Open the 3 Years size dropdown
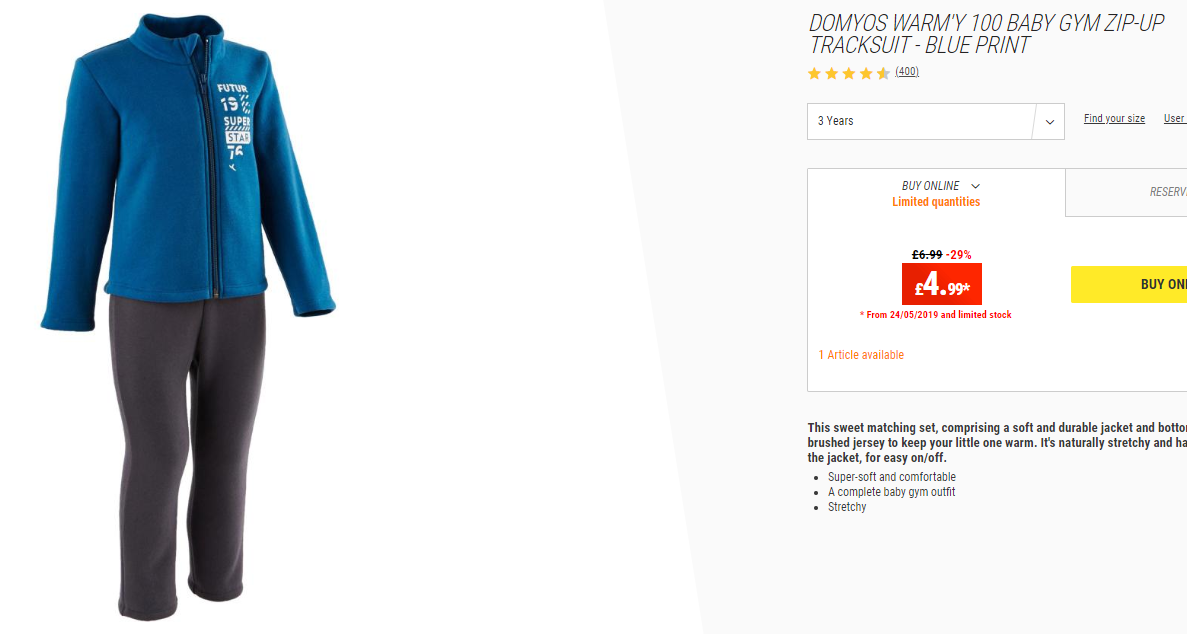1187x634 pixels. pyautogui.click(x=936, y=121)
